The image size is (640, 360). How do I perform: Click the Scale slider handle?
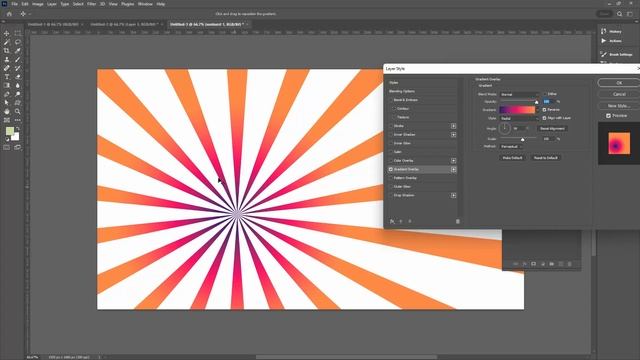522,140
